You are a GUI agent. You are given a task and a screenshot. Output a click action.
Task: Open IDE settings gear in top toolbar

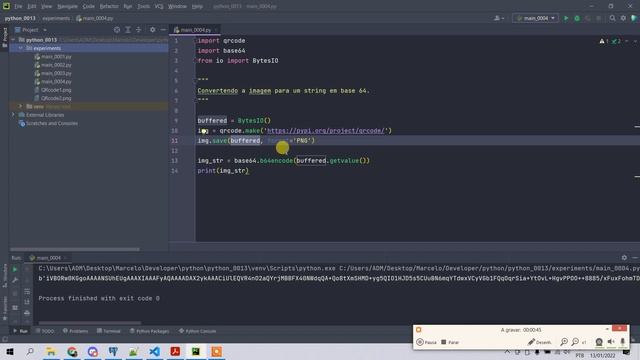point(623,18)
